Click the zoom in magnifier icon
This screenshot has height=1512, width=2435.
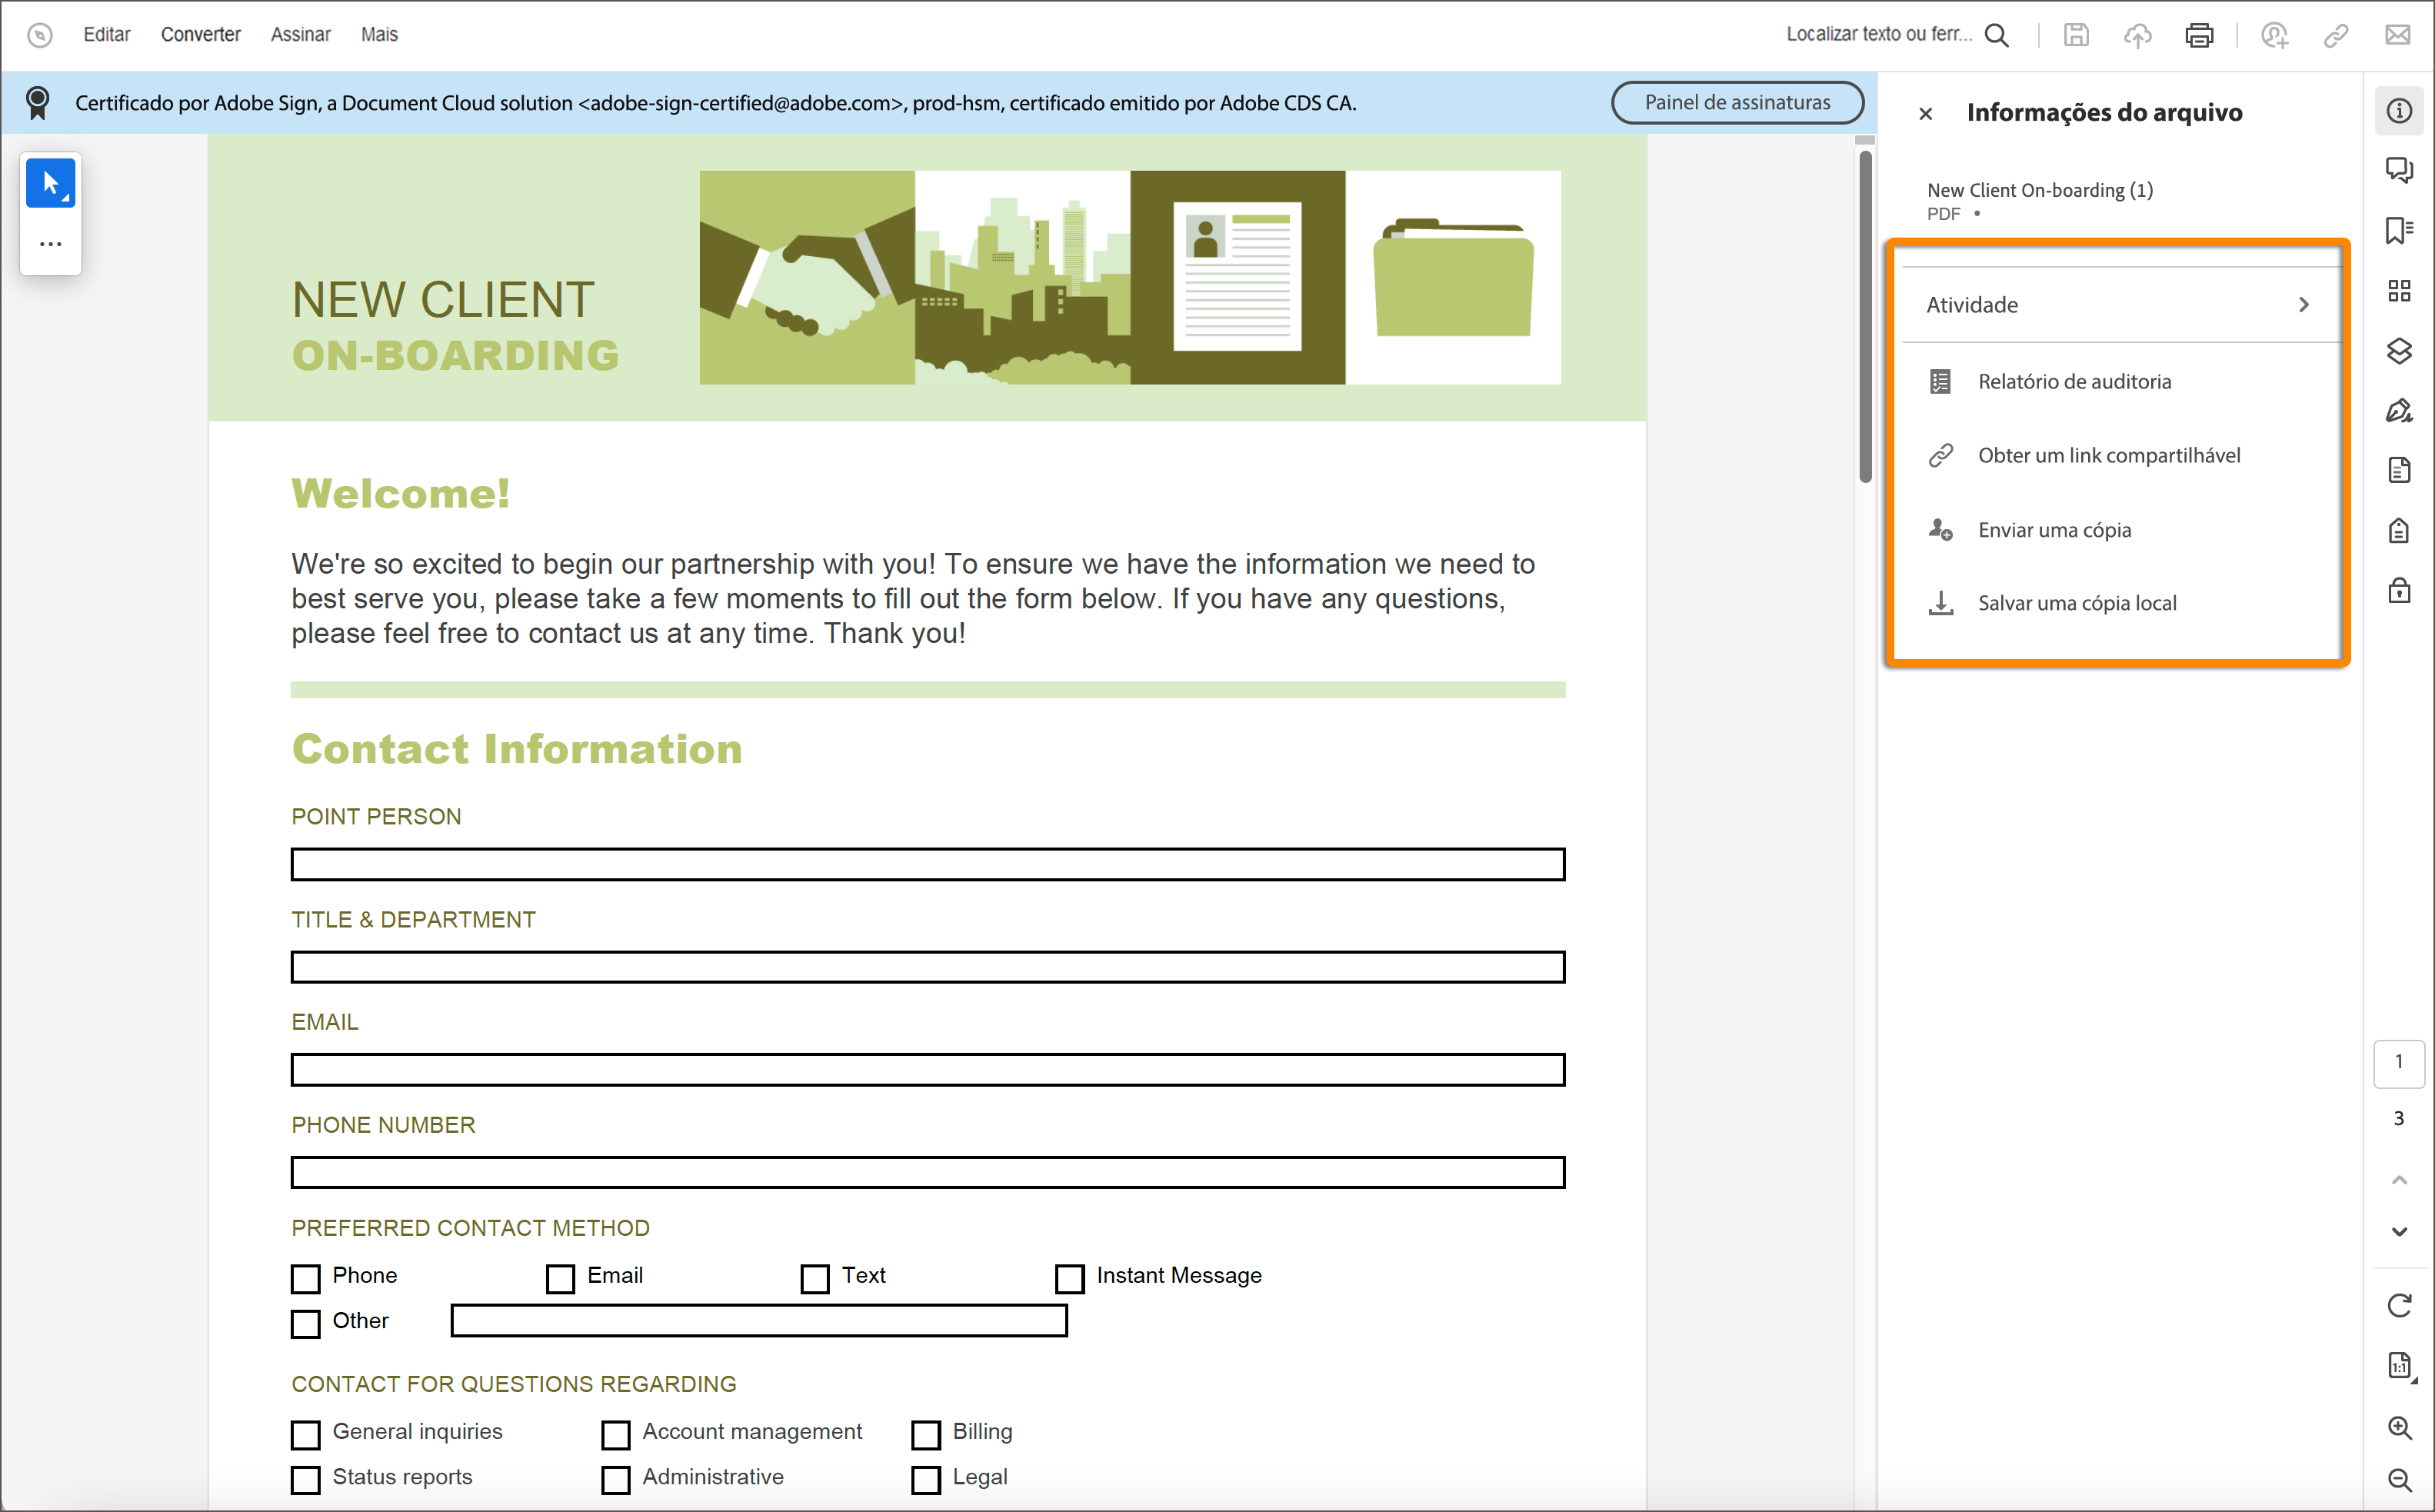[2398, 1427]
